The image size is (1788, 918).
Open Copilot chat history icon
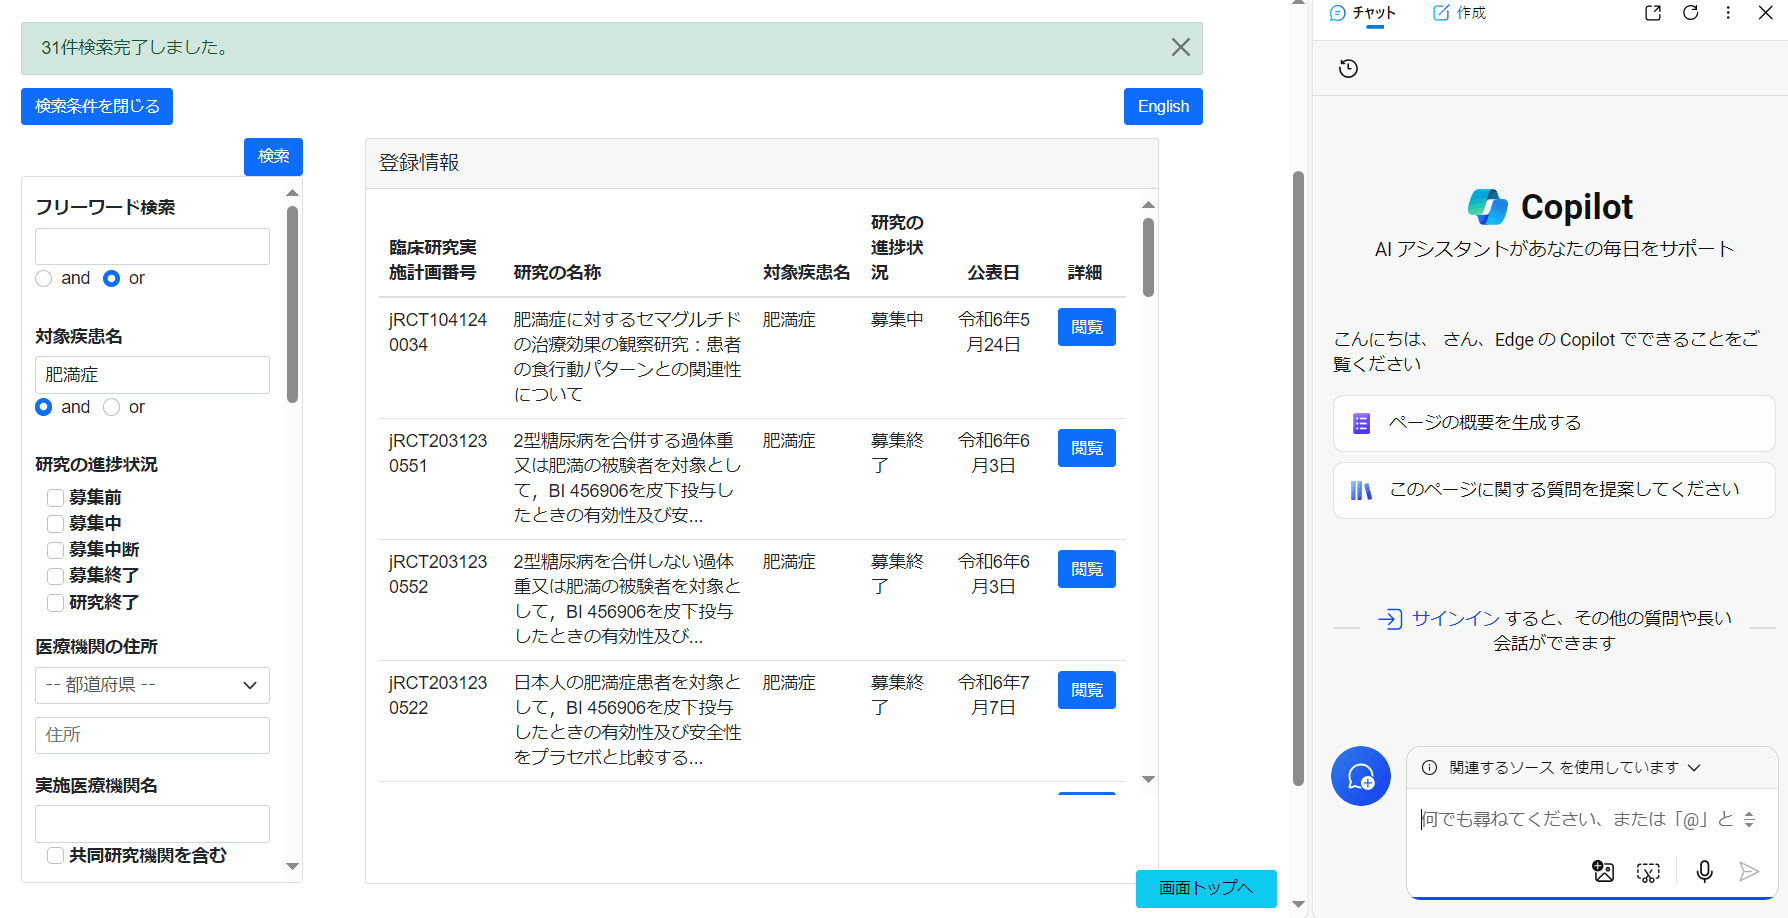pos(1348,68)
